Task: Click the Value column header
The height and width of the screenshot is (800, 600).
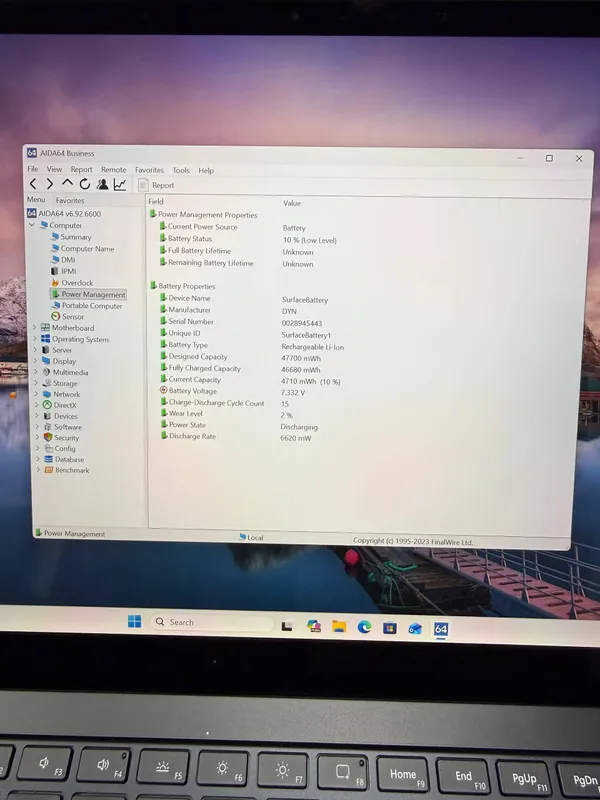Action: 292,203
